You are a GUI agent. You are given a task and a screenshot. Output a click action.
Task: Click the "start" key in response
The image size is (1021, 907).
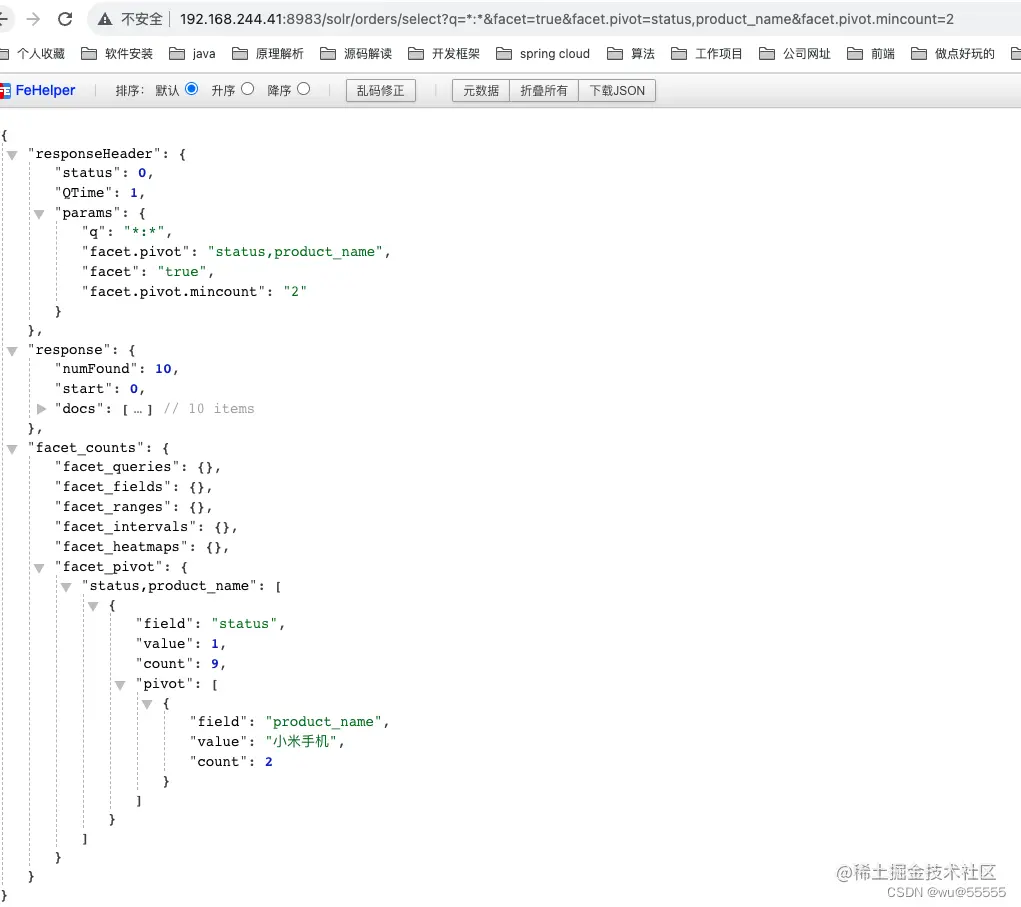pyautogui.click(x=83, y=389)
